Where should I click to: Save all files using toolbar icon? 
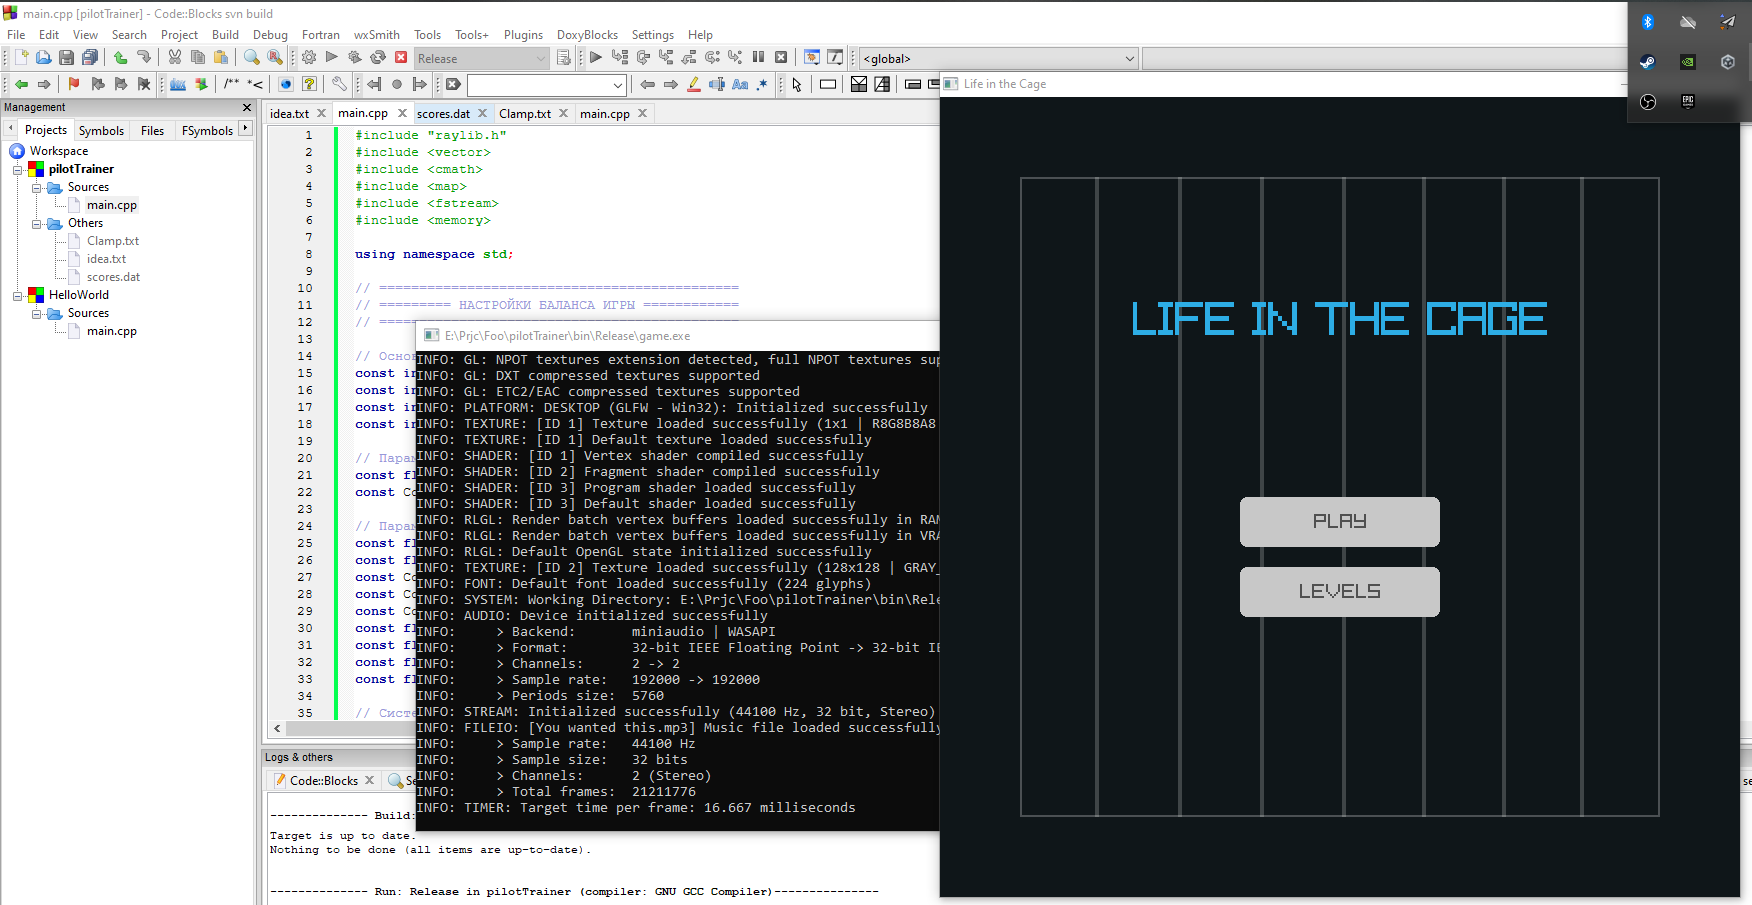[90, 58]
